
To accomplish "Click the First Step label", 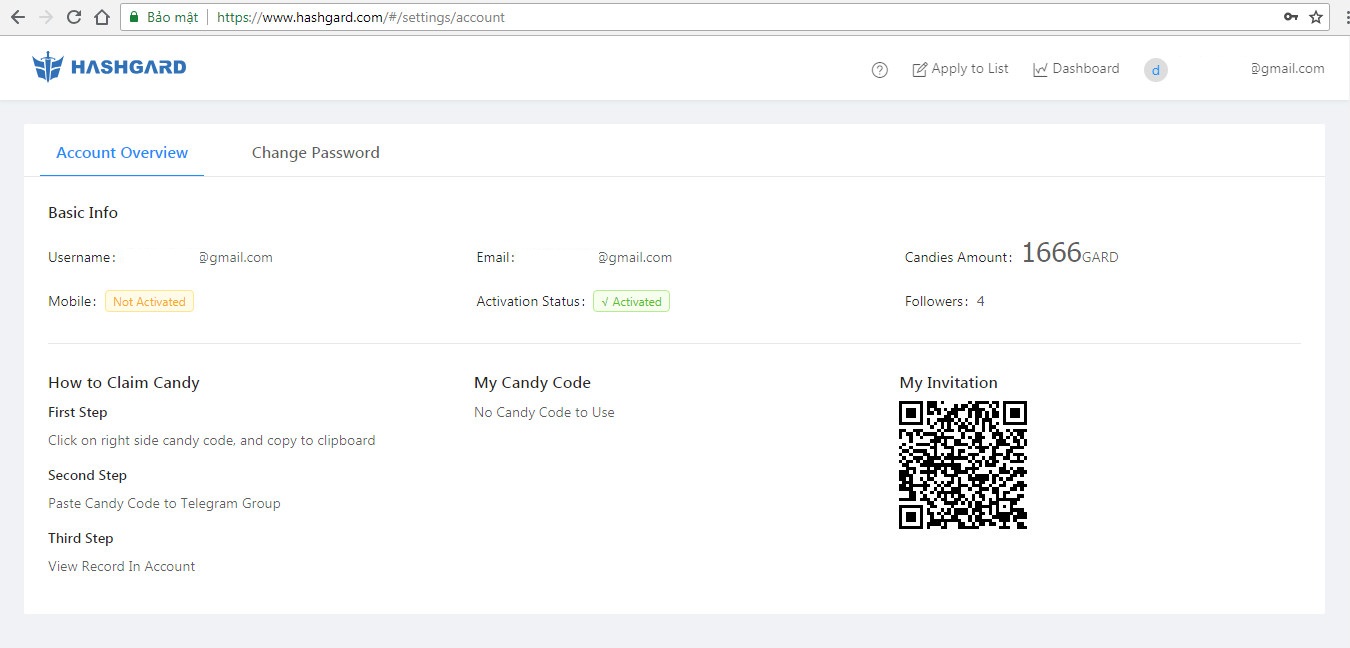I will point(78,413).
